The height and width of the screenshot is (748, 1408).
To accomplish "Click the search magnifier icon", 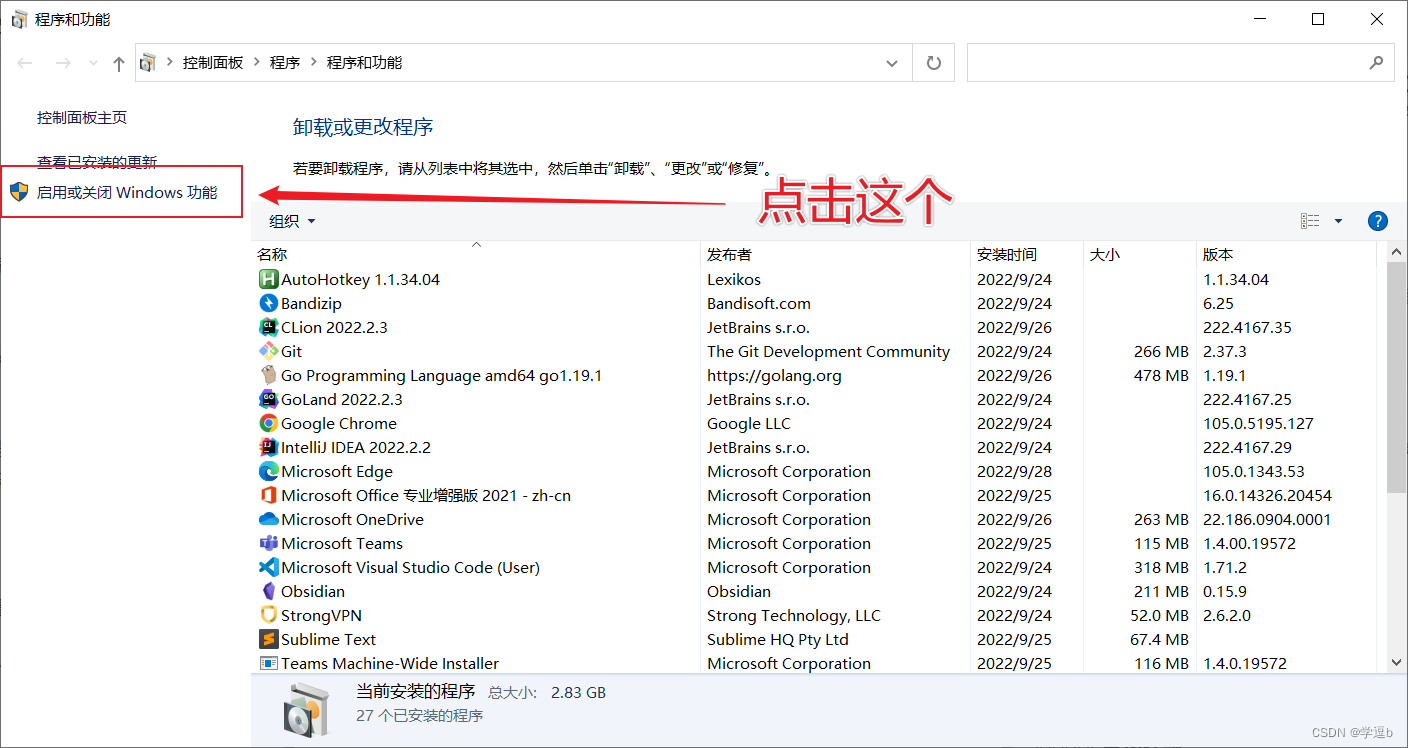I will point(1375,63).
